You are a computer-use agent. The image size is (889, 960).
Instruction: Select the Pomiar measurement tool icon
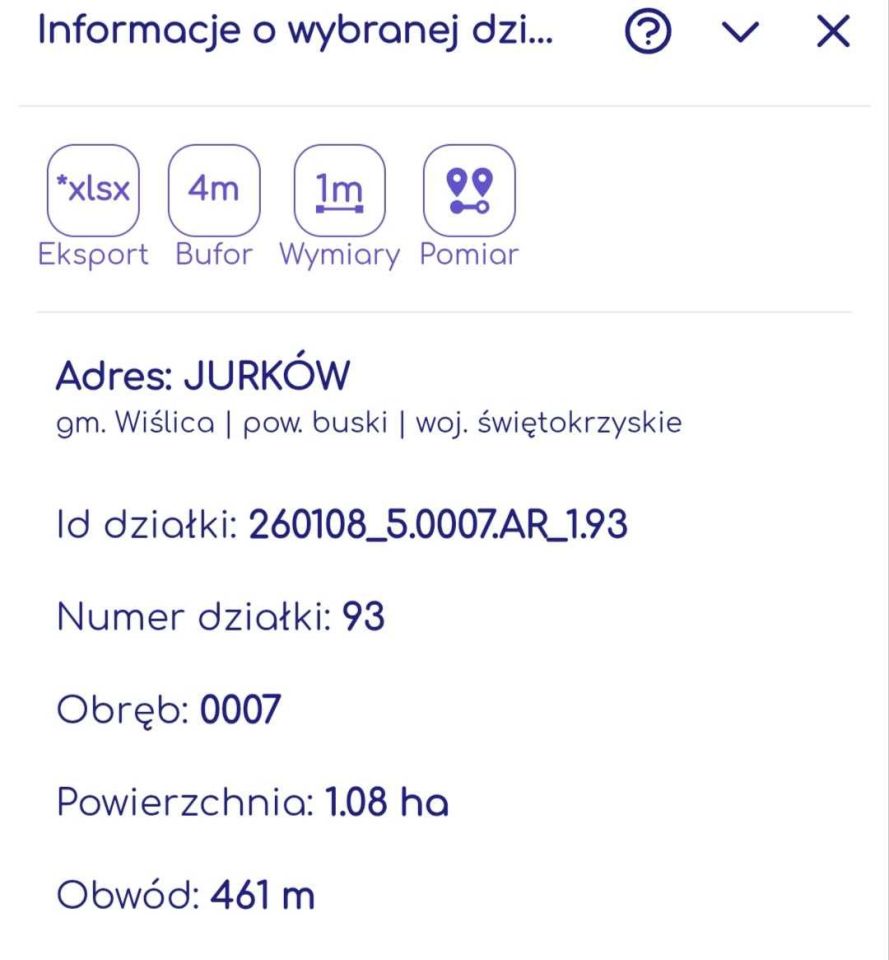point(468,189)
